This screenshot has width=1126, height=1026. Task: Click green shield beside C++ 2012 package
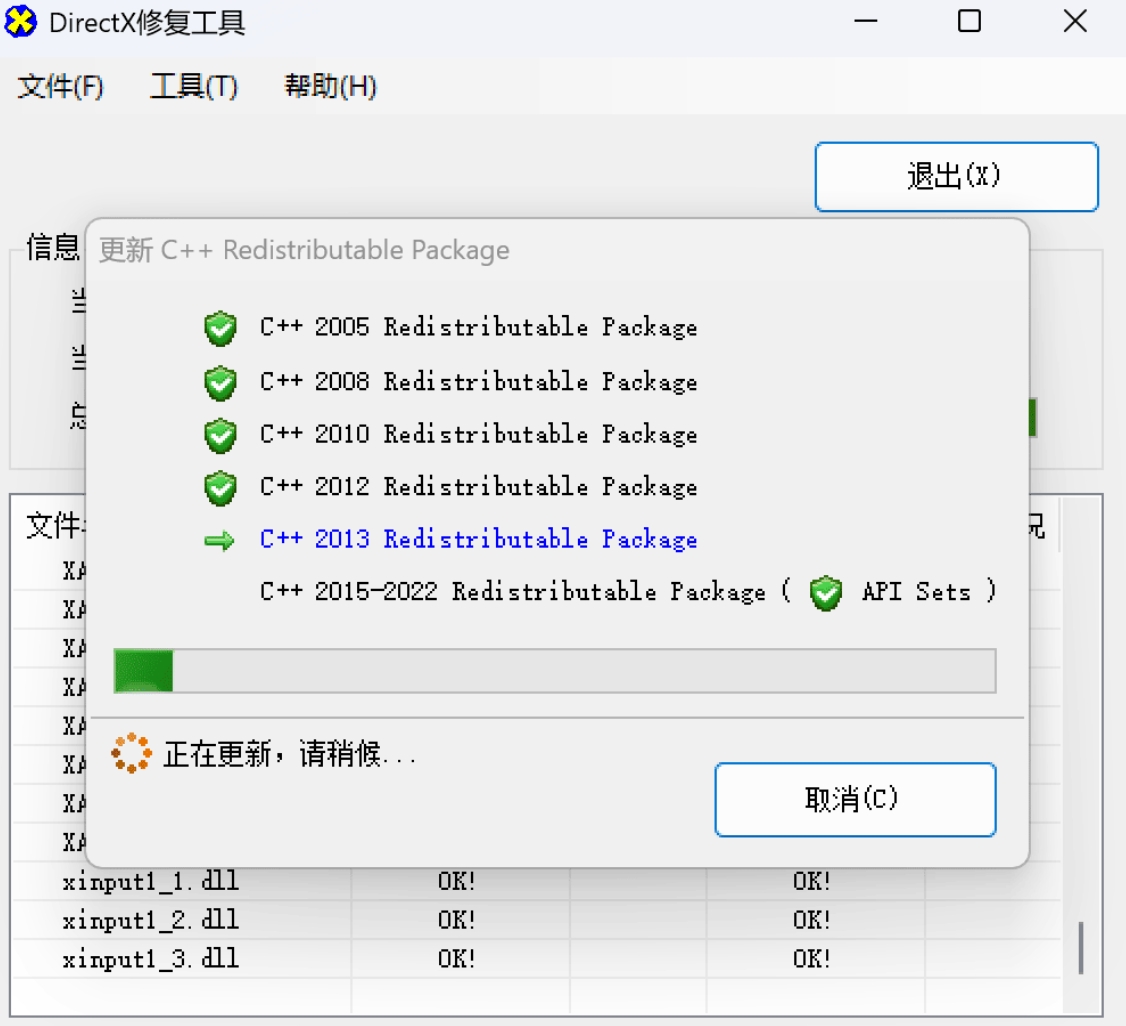220,488
